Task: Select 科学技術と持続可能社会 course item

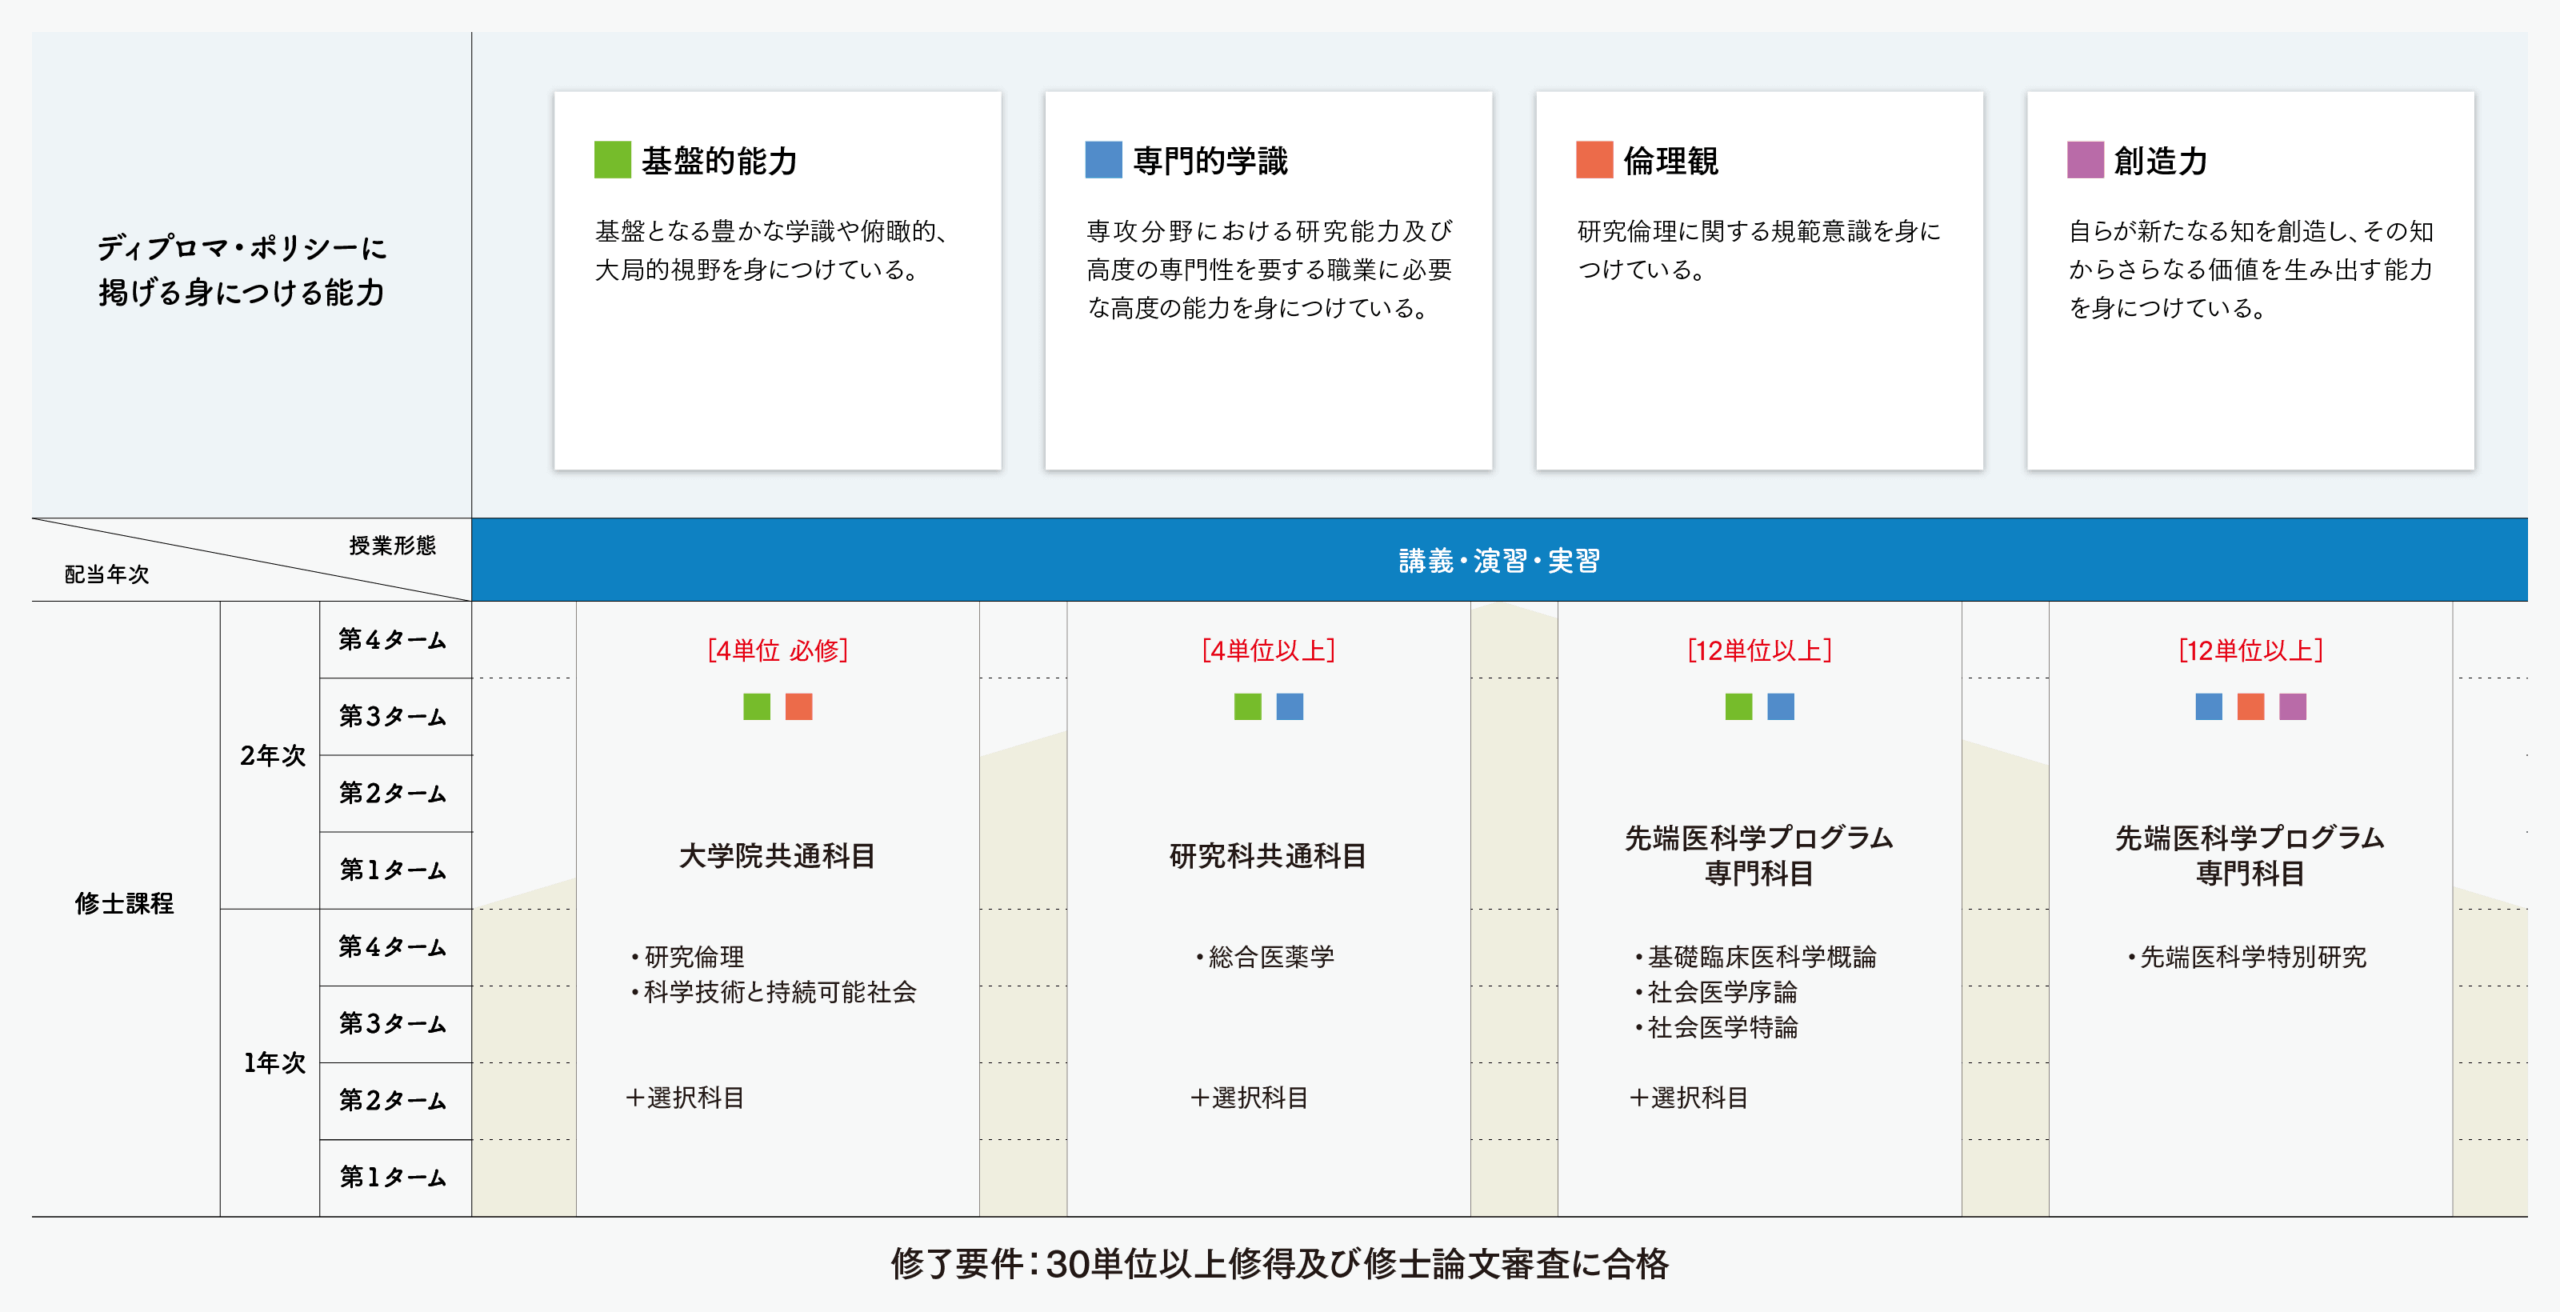Action: tap(779, 992)
